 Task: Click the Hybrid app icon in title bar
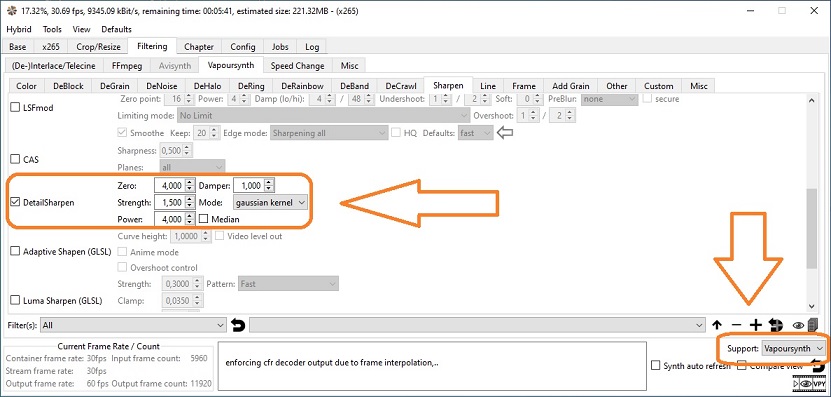(11, 11)
